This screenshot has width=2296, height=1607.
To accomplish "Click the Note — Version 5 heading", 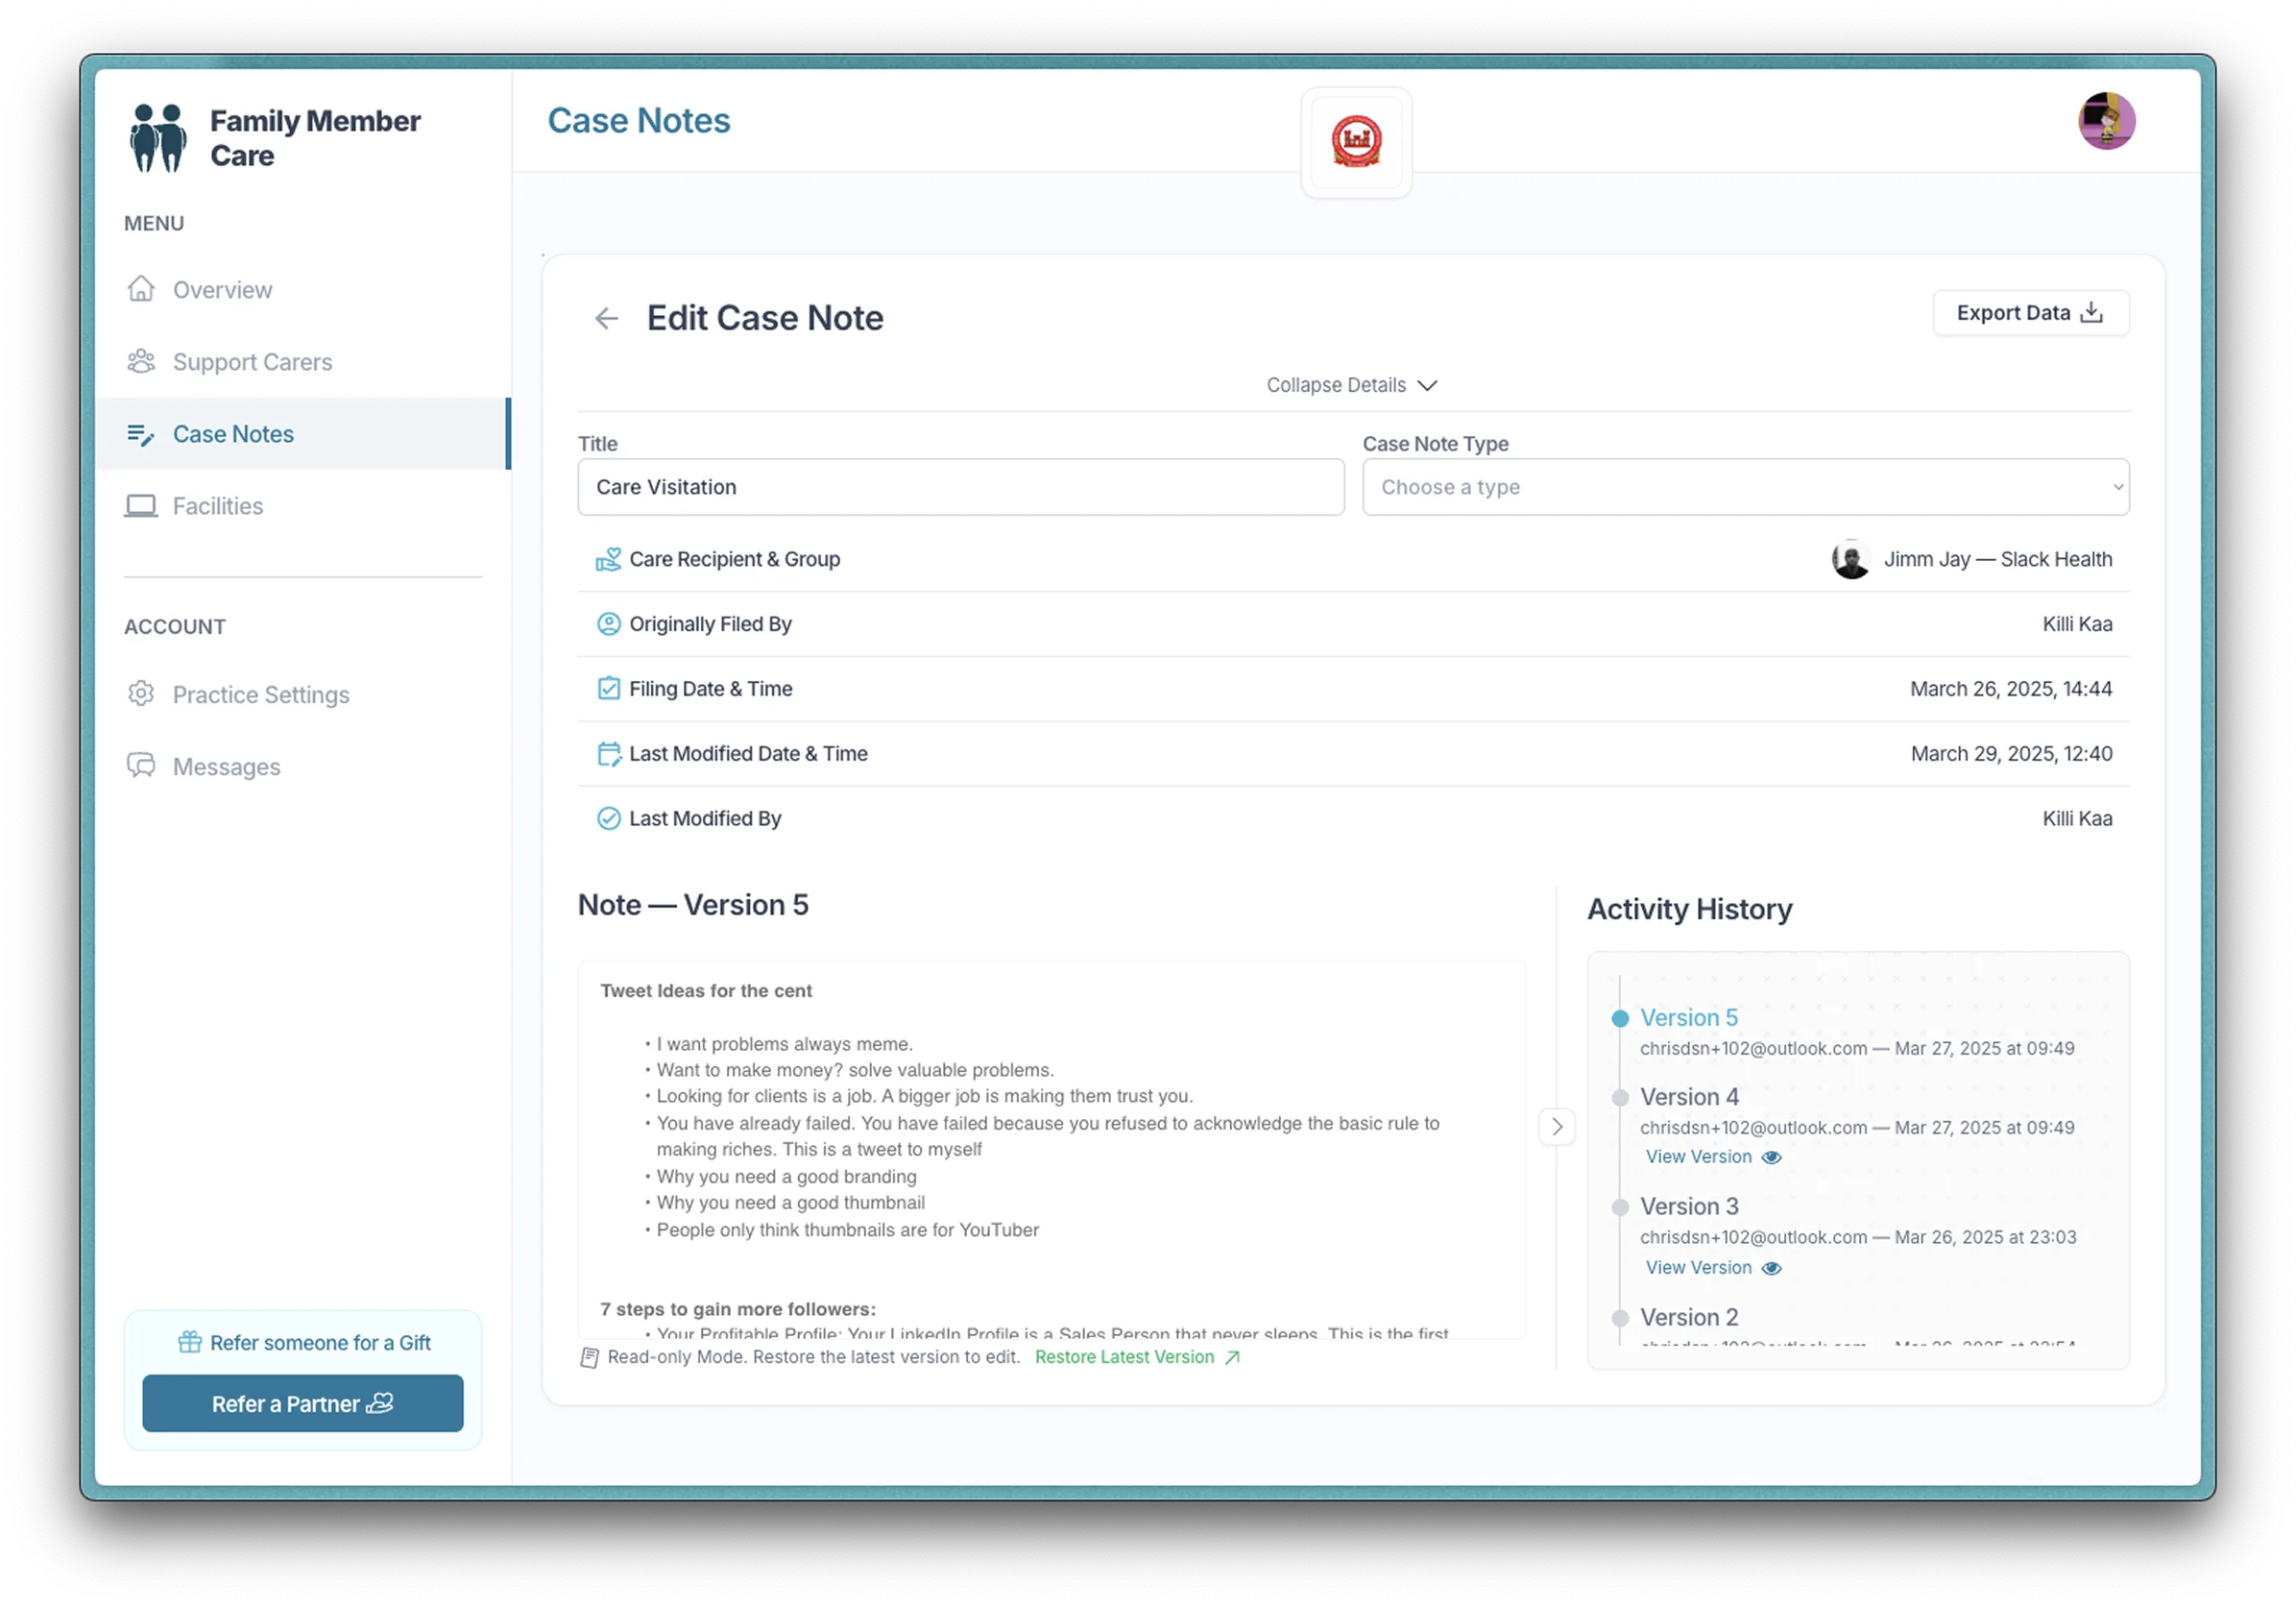I will point(693,904).
